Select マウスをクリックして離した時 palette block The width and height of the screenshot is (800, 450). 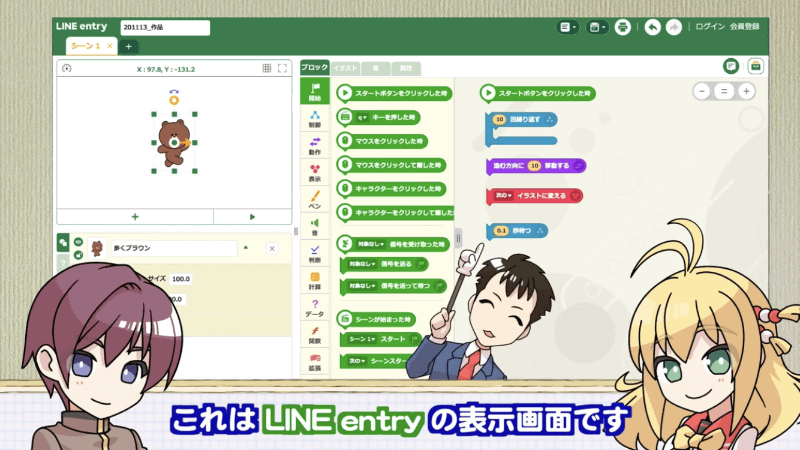coord(391,165)
